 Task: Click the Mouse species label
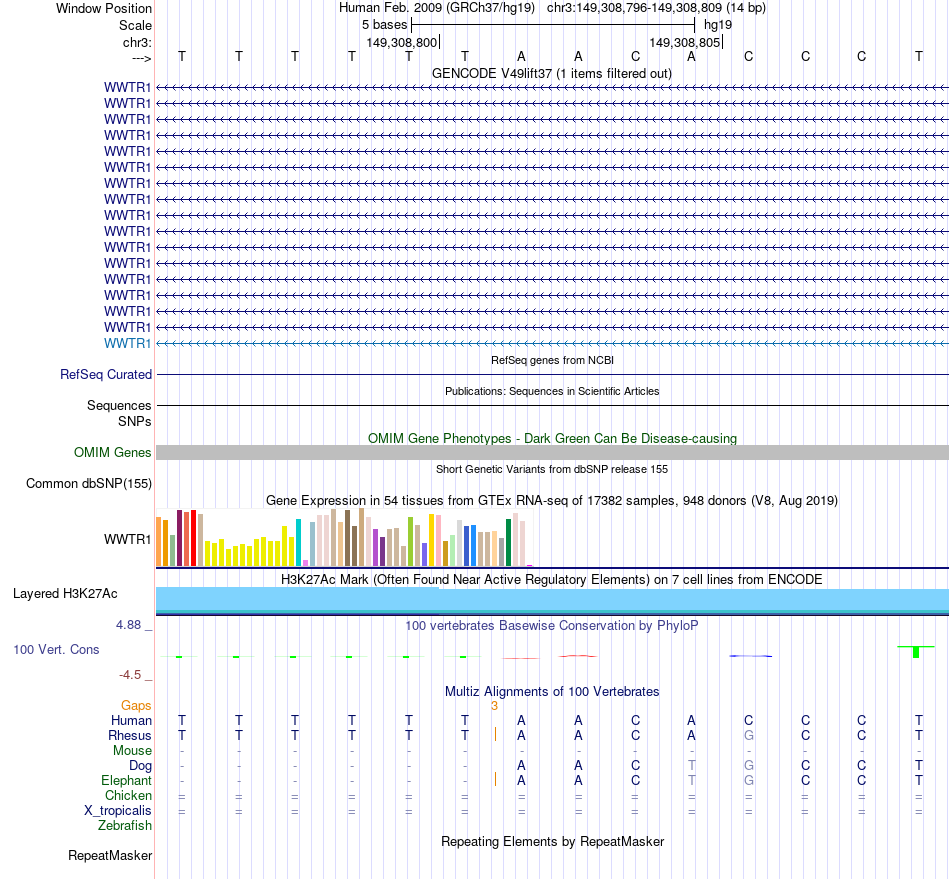point(132,751)
